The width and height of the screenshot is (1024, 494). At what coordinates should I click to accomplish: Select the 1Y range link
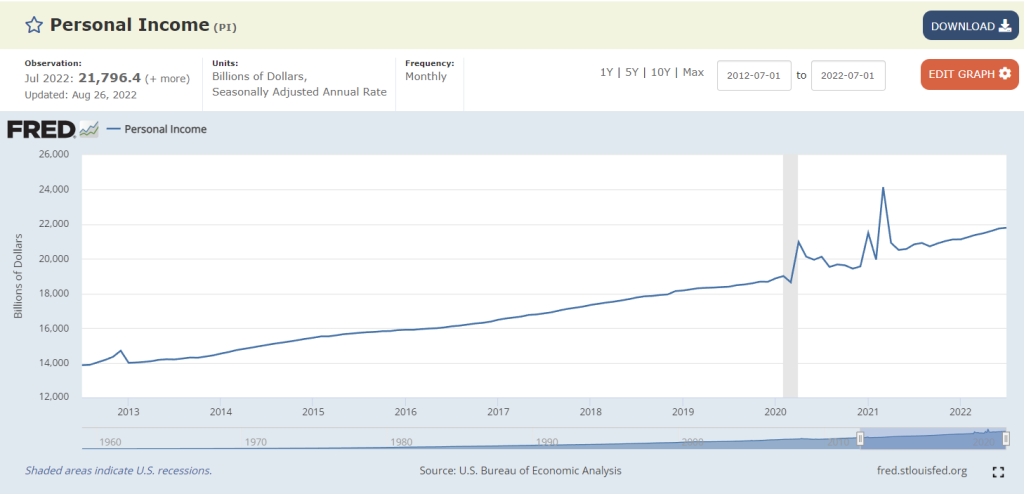tap(607, 72)
